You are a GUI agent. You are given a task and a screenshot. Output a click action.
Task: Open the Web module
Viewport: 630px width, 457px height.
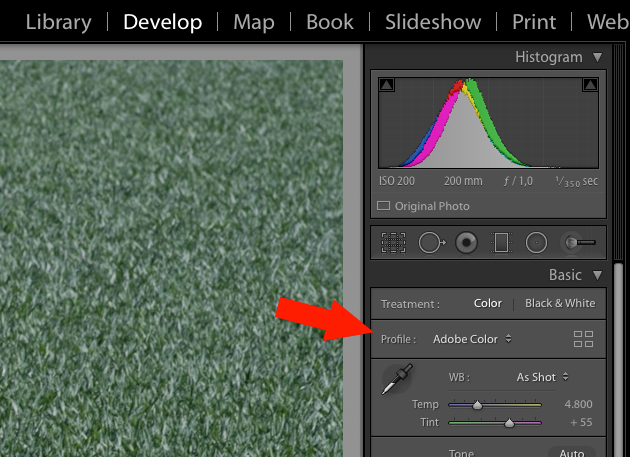608,22
